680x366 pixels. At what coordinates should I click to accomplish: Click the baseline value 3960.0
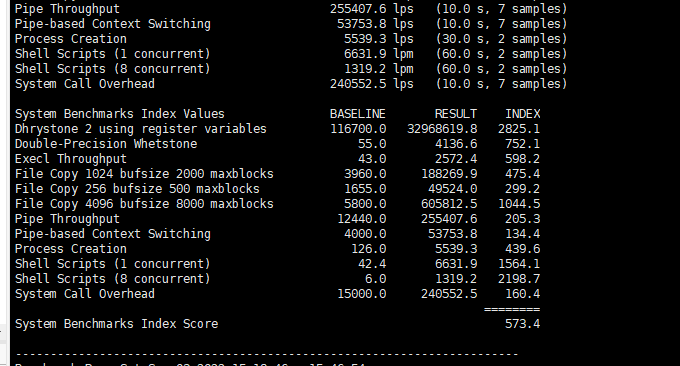365,174
